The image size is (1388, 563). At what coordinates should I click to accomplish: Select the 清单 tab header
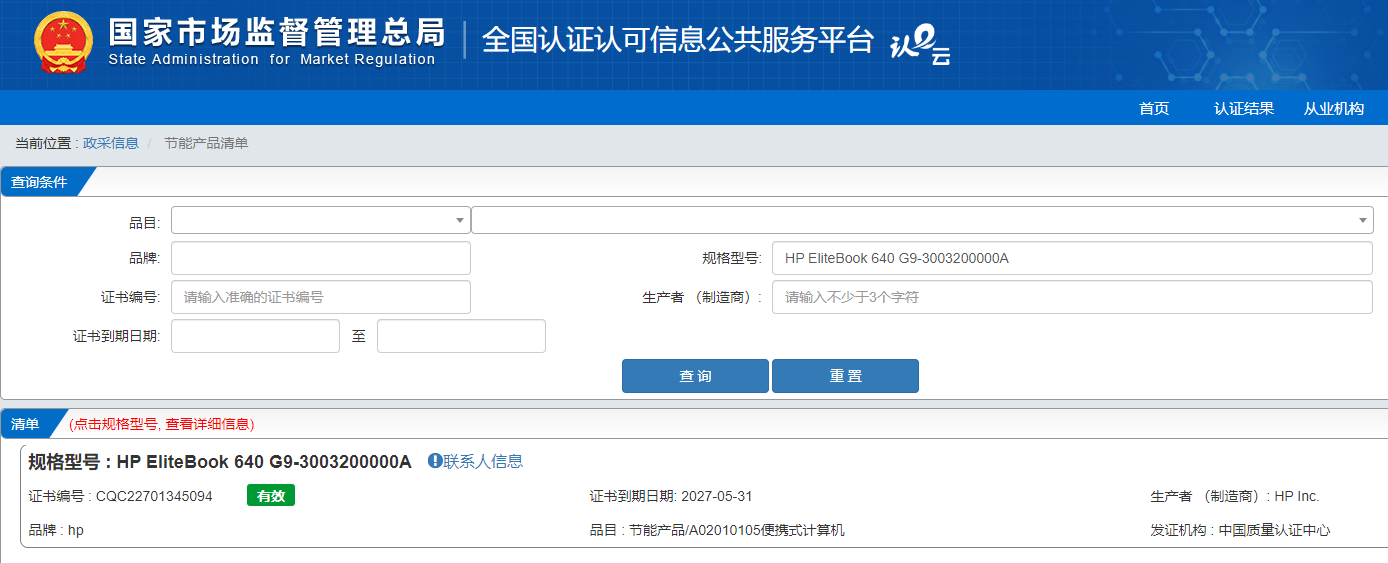(x=26, y=424)
